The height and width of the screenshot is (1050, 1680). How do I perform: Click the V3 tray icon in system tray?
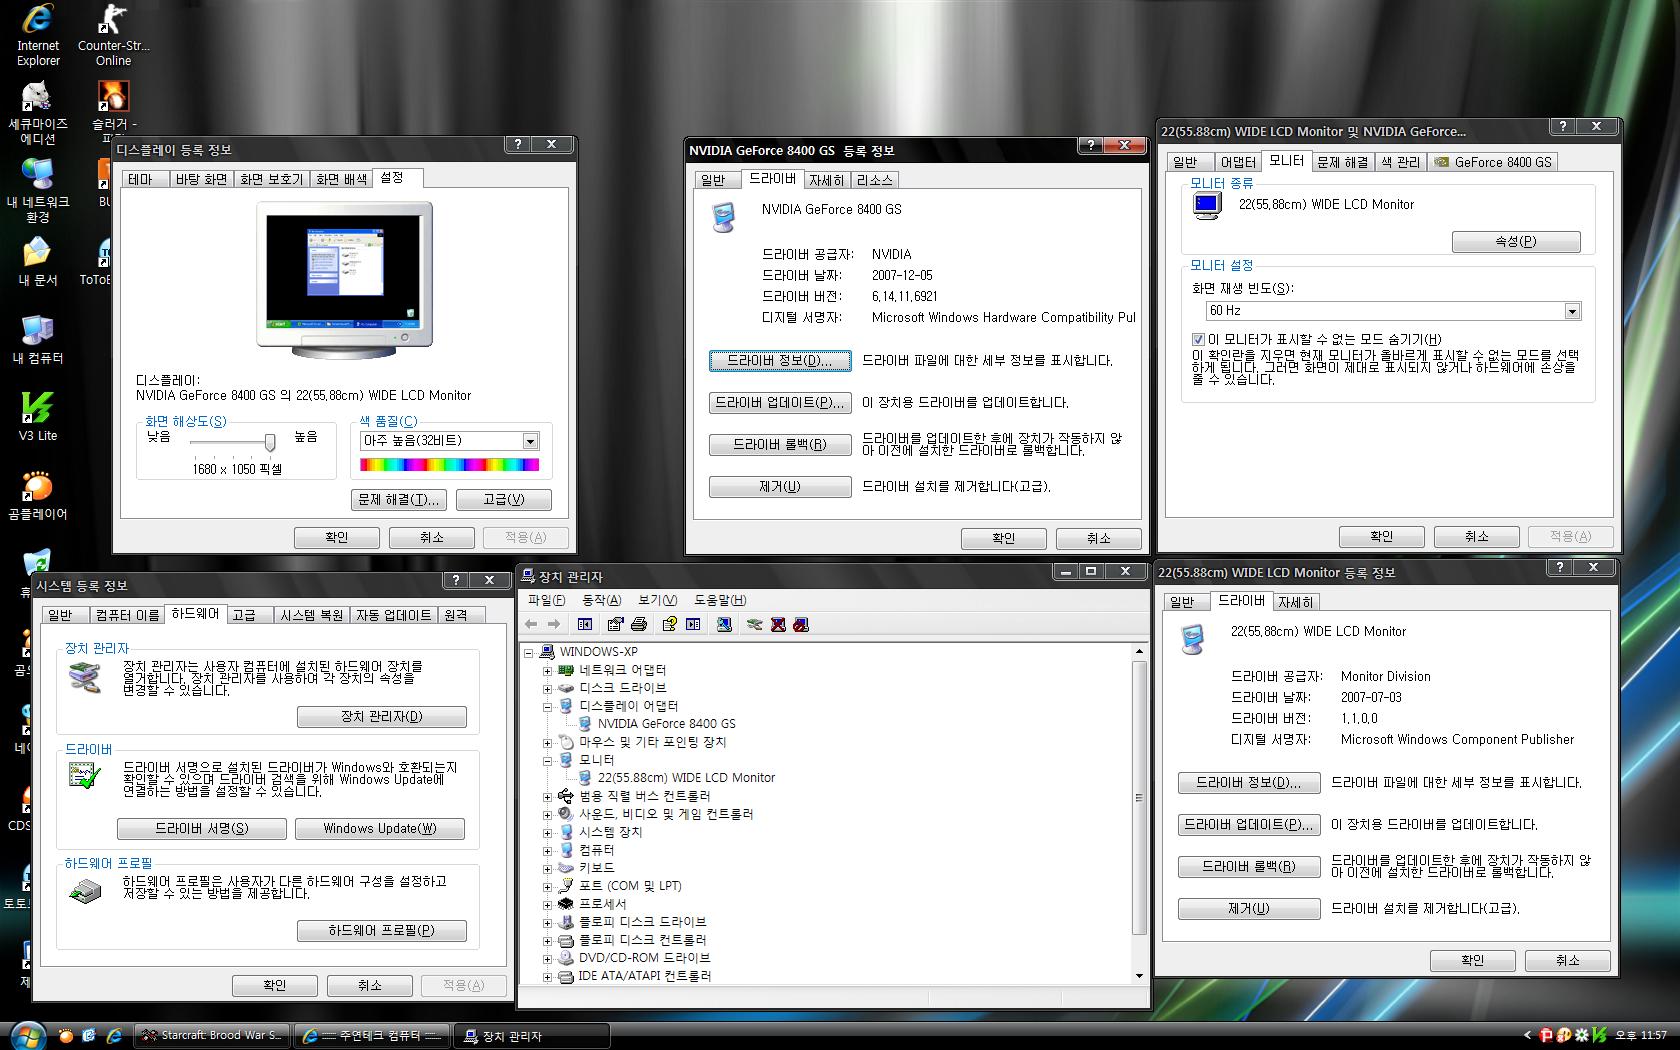coord(1600,1035)
